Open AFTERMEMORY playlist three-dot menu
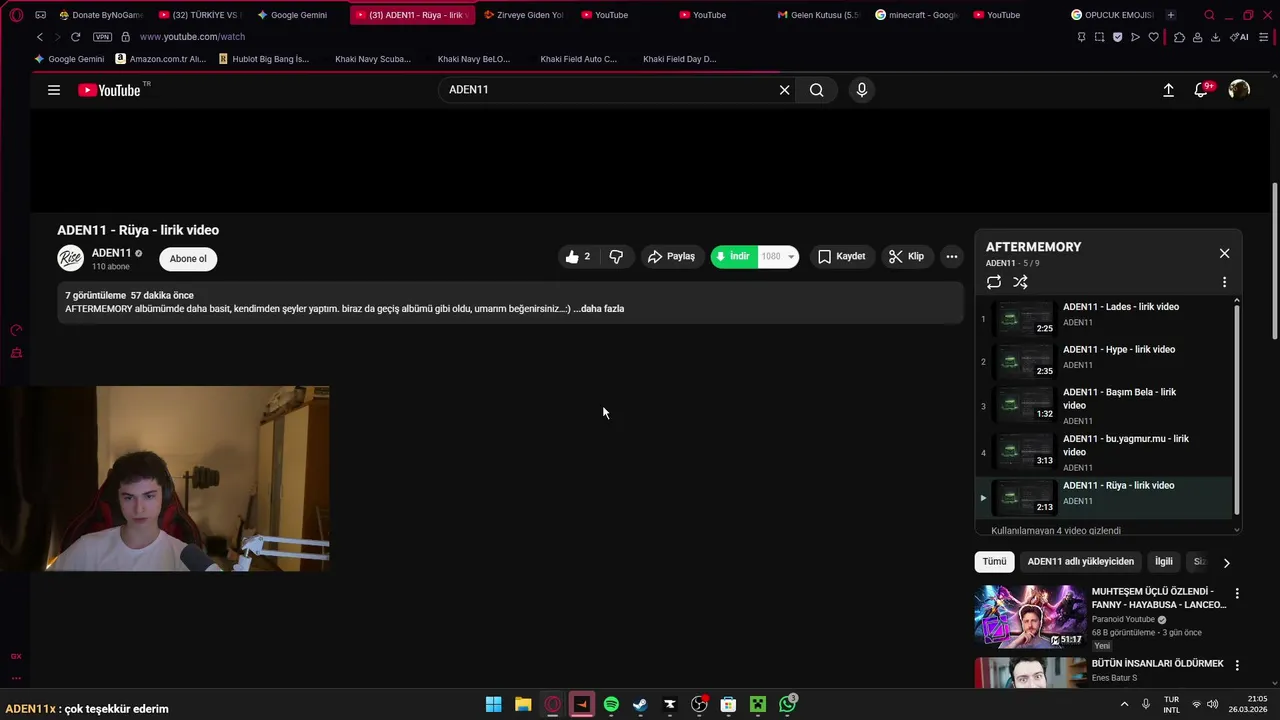 pyautogui.click(x=1224, y=282)
